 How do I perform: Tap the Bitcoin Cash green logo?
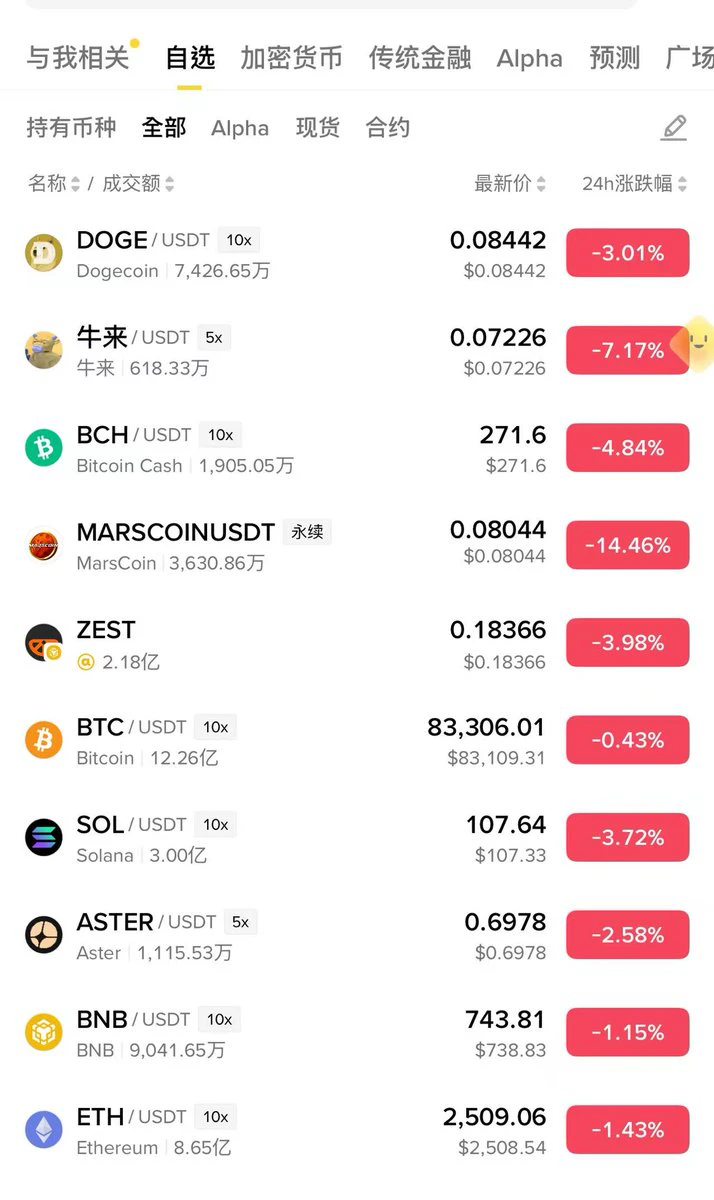44,447
